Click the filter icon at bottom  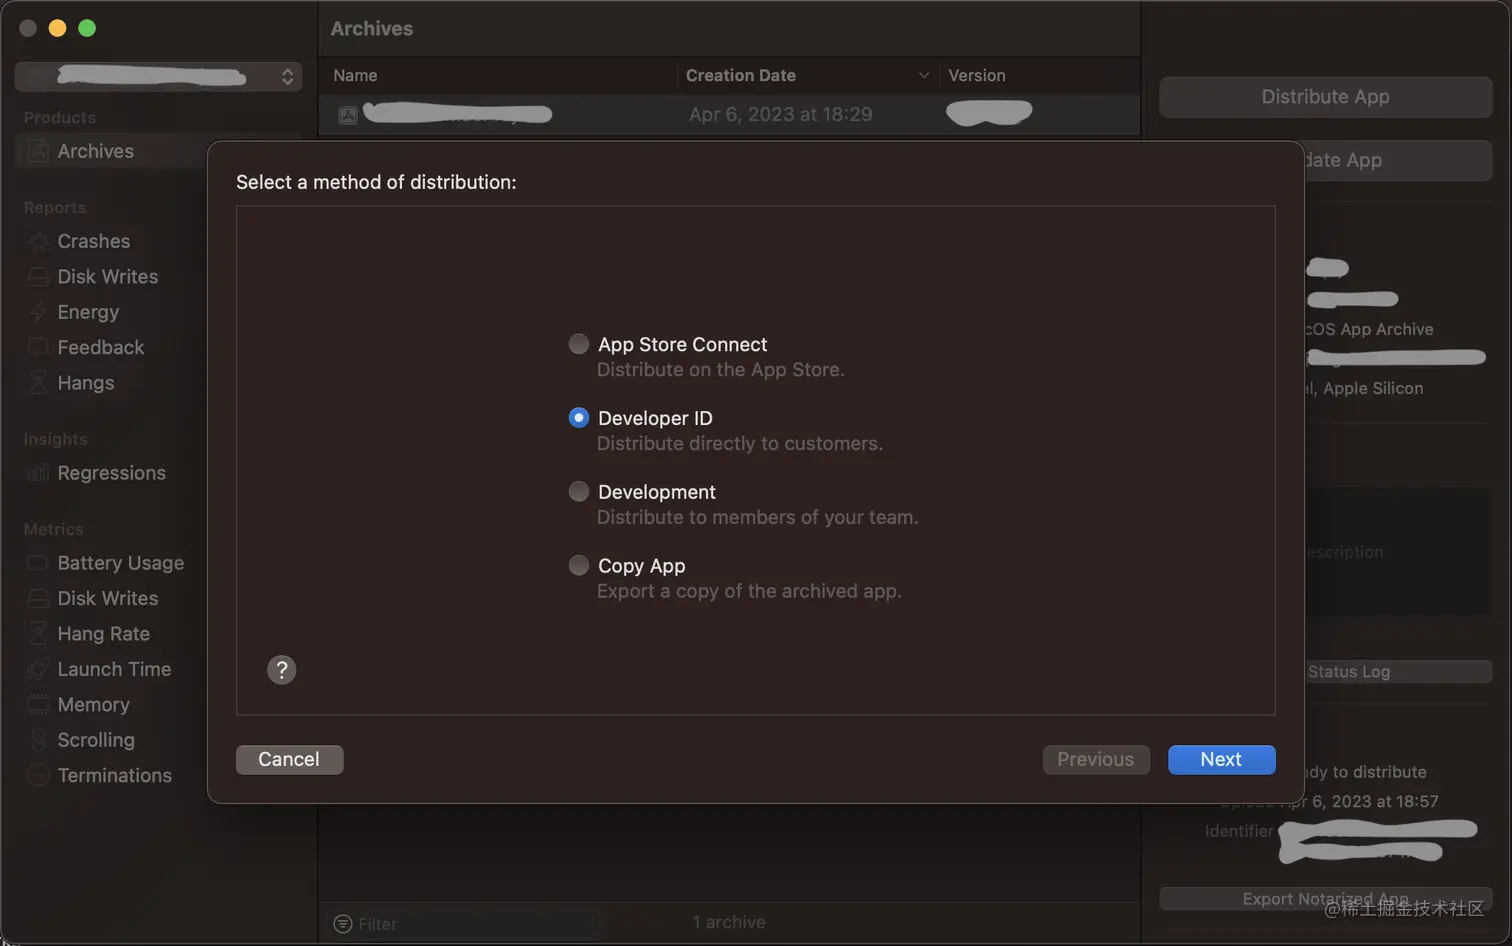[343, 923]
